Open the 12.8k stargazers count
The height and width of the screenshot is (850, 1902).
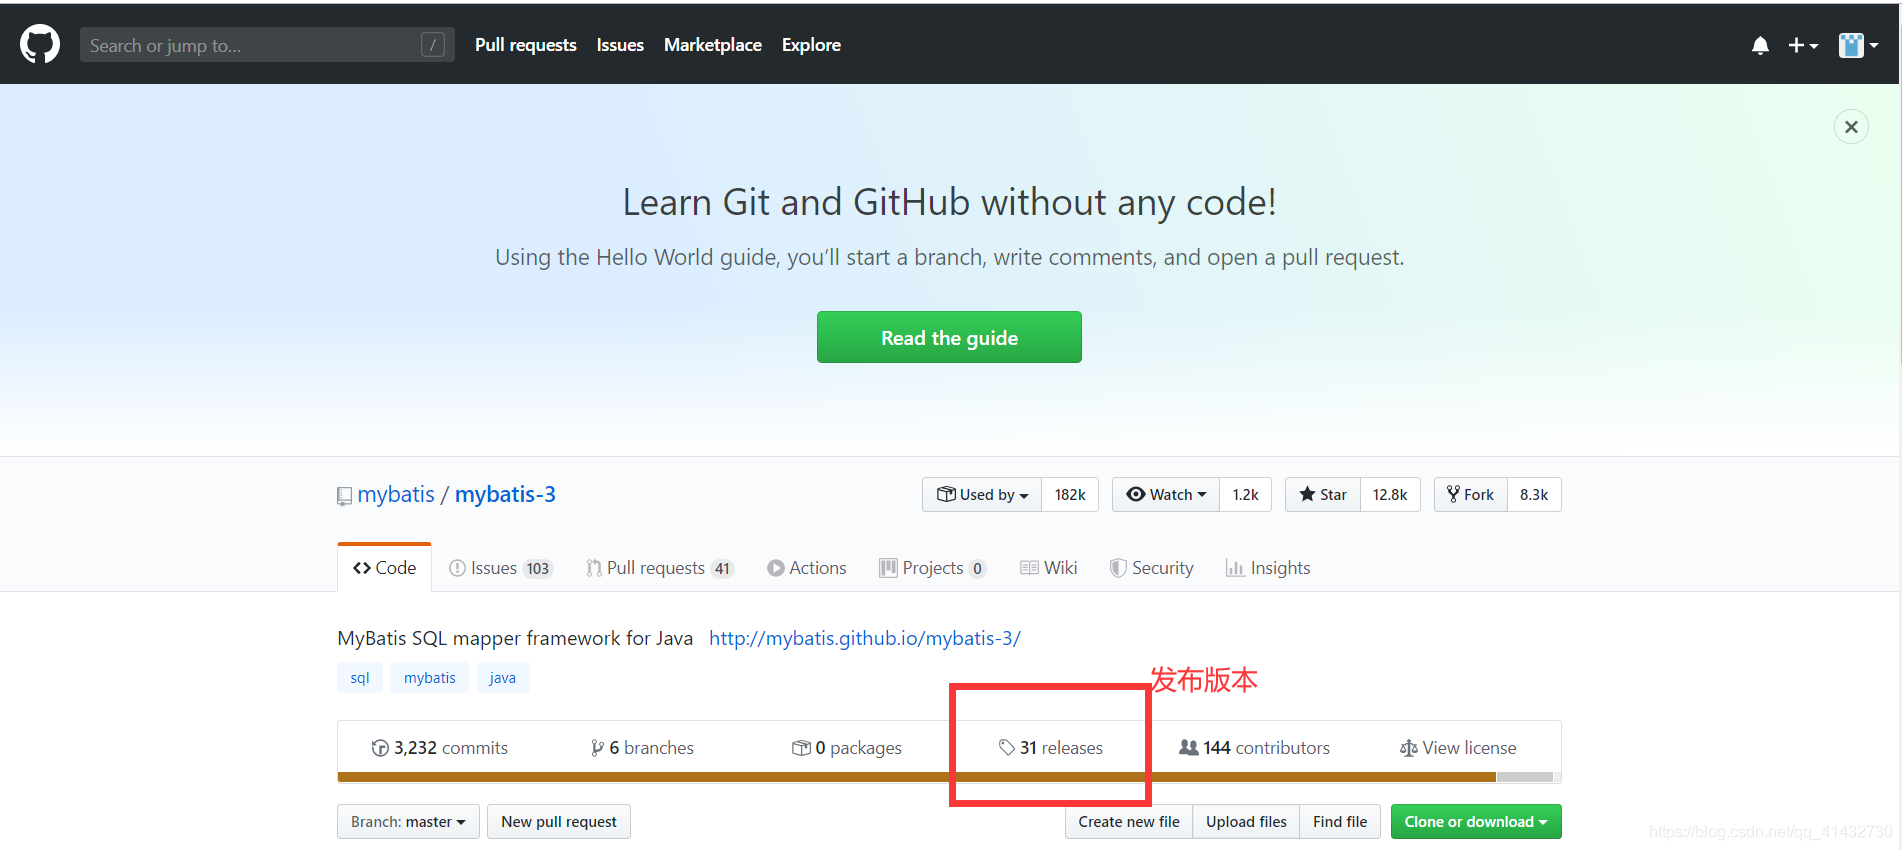(x=1390, y=494)
